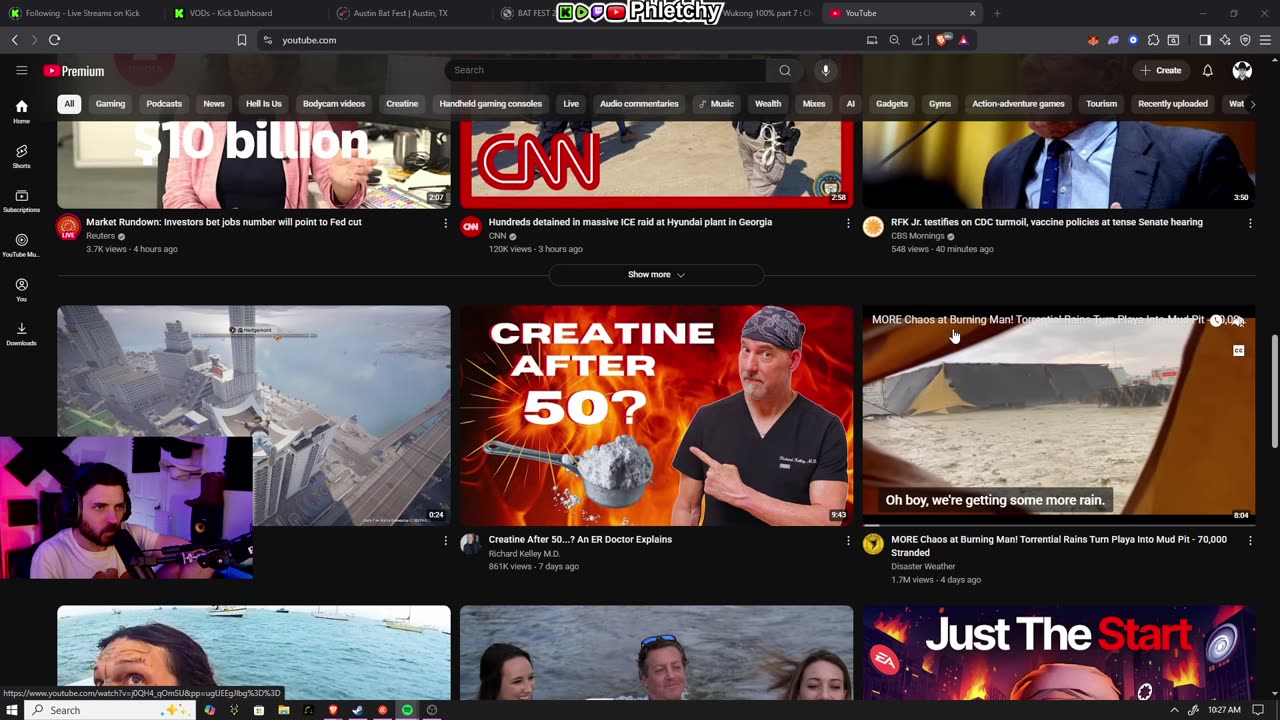Screen dimensions: 1280x720
Task: Open the browser main menu
Action: (x=1266, y=40)
